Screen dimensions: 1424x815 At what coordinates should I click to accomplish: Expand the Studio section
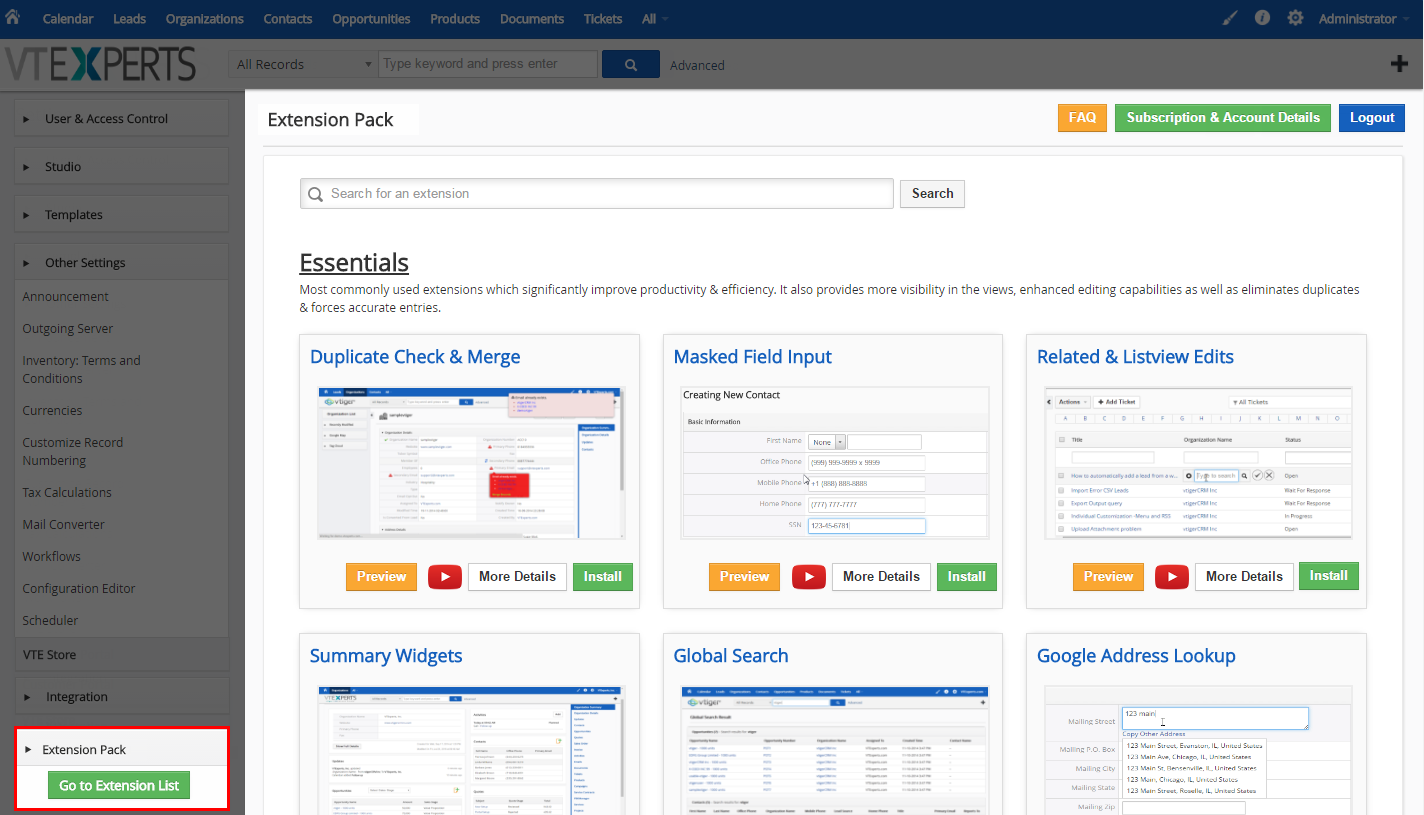coord(121,166)
